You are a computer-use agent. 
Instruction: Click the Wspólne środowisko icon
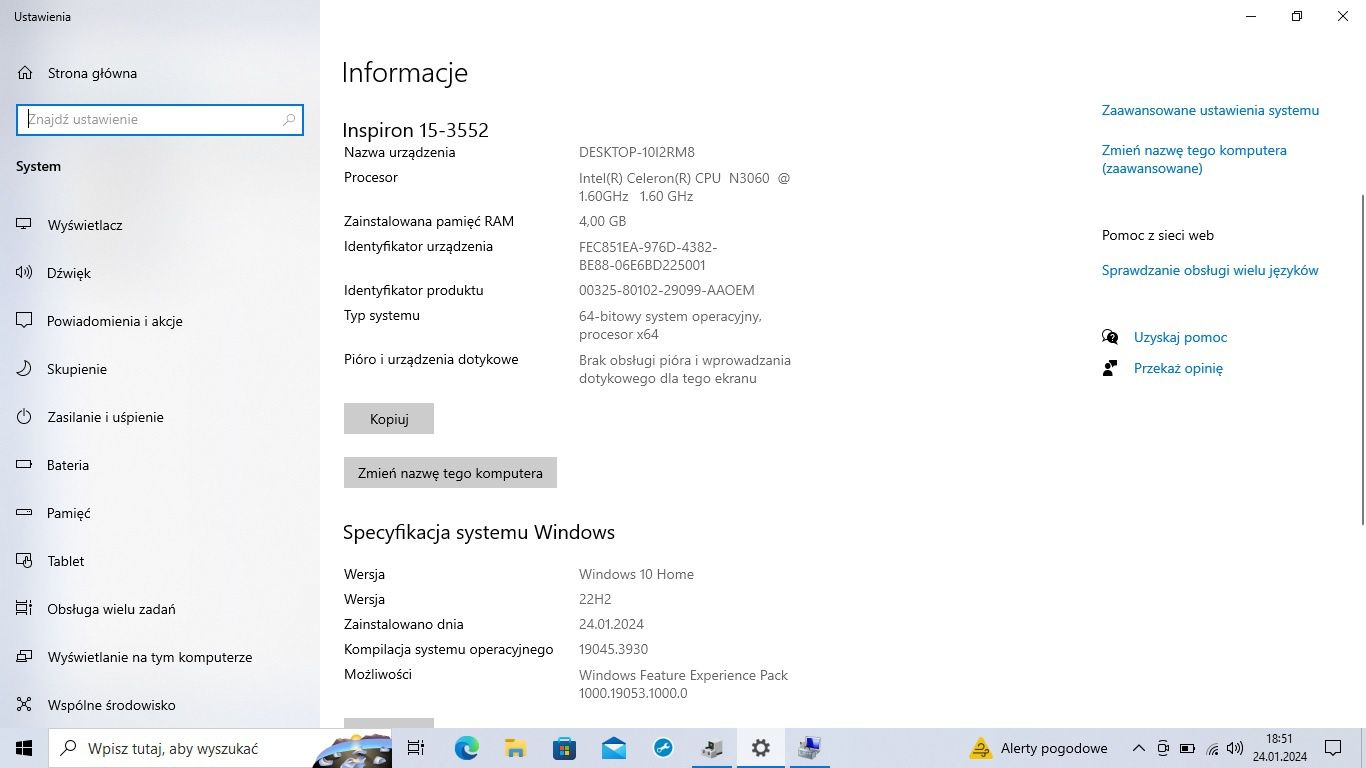[25, 705]
